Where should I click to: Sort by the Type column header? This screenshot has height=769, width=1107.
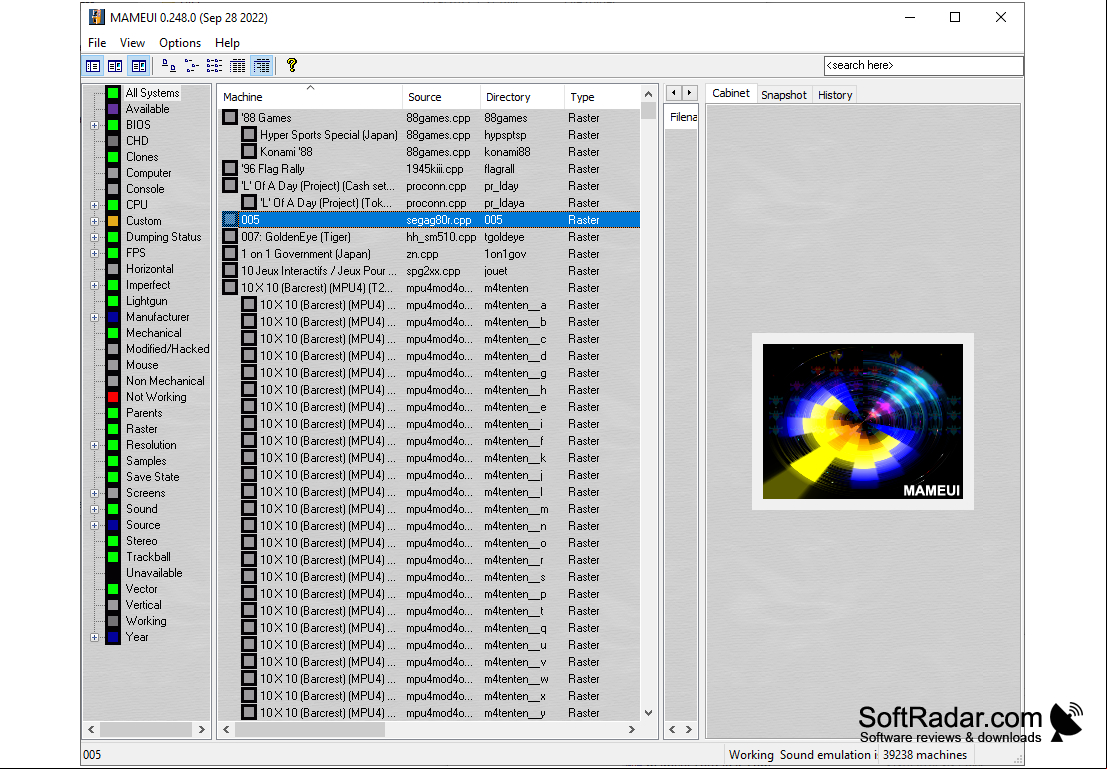[x=602, y=97]
